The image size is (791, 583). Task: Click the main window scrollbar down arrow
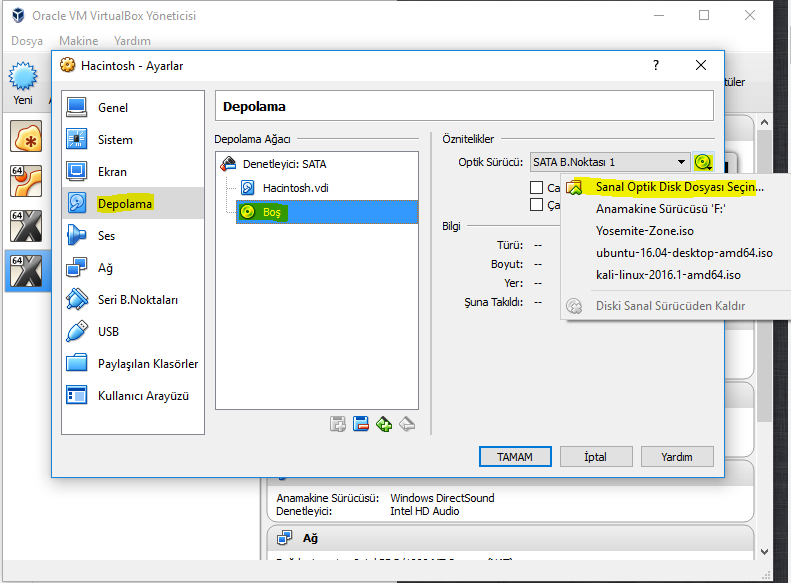click(764, 552)
